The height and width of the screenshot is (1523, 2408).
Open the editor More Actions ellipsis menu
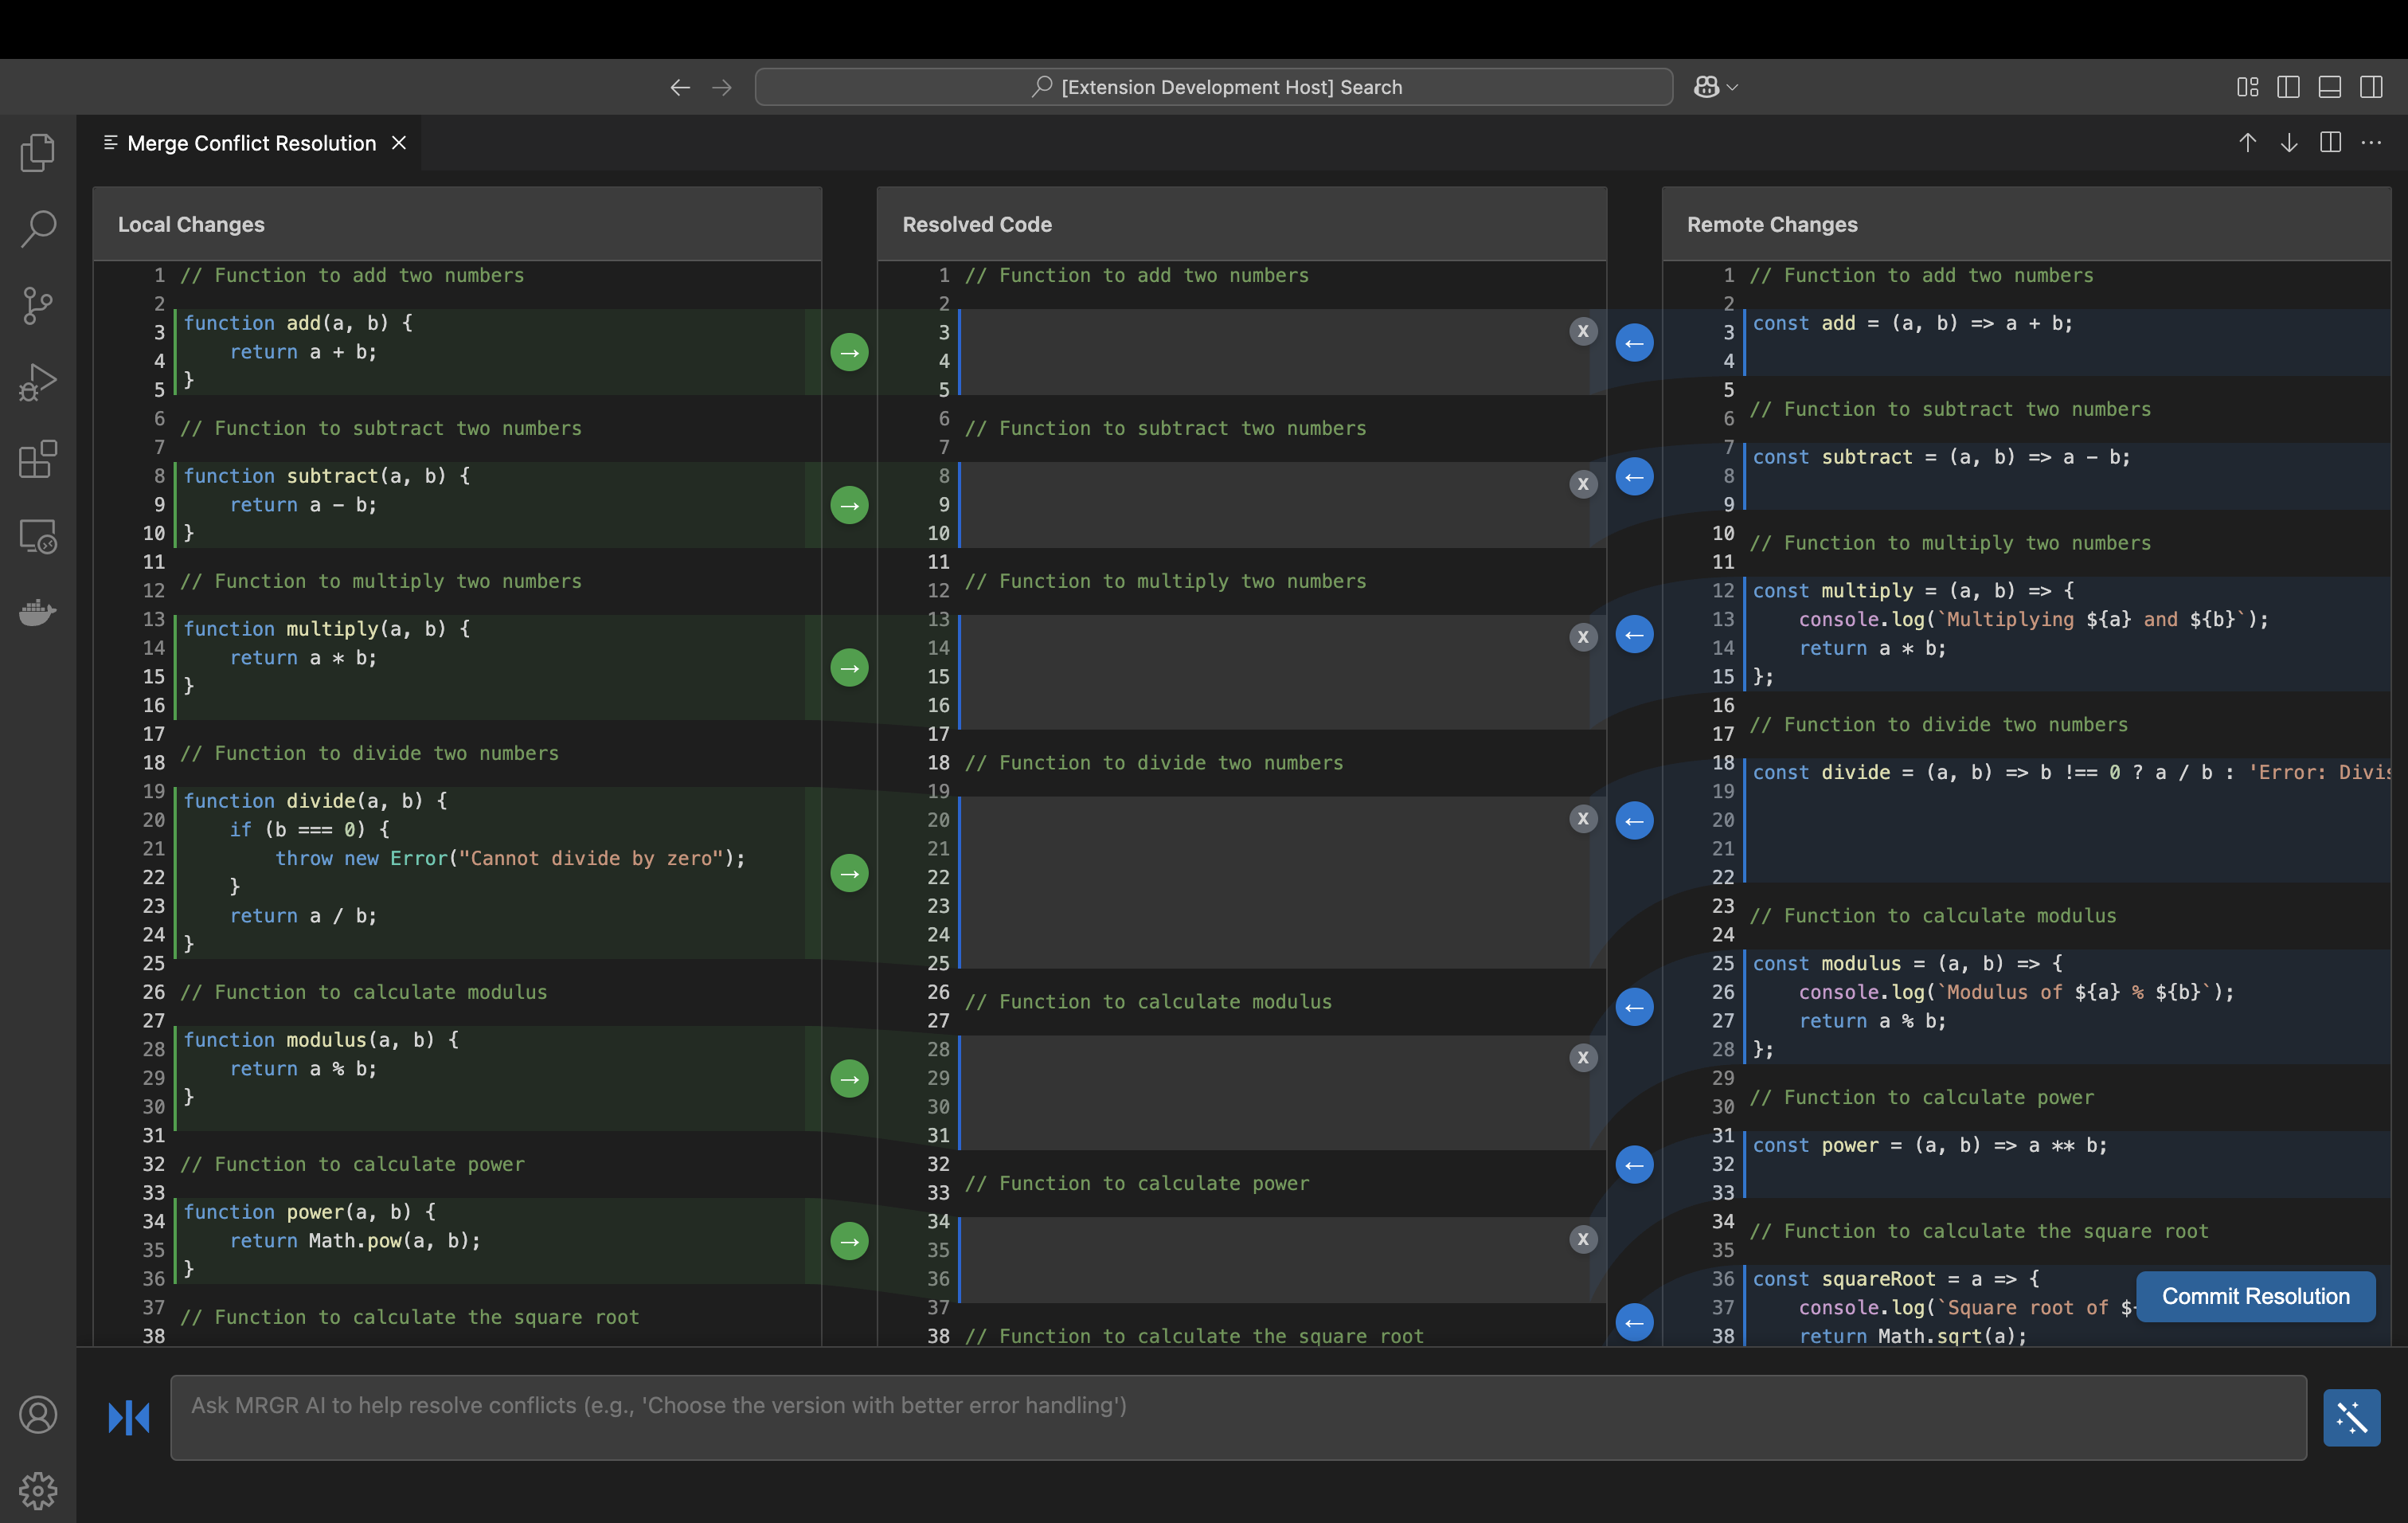click(x=2371, y=143)
